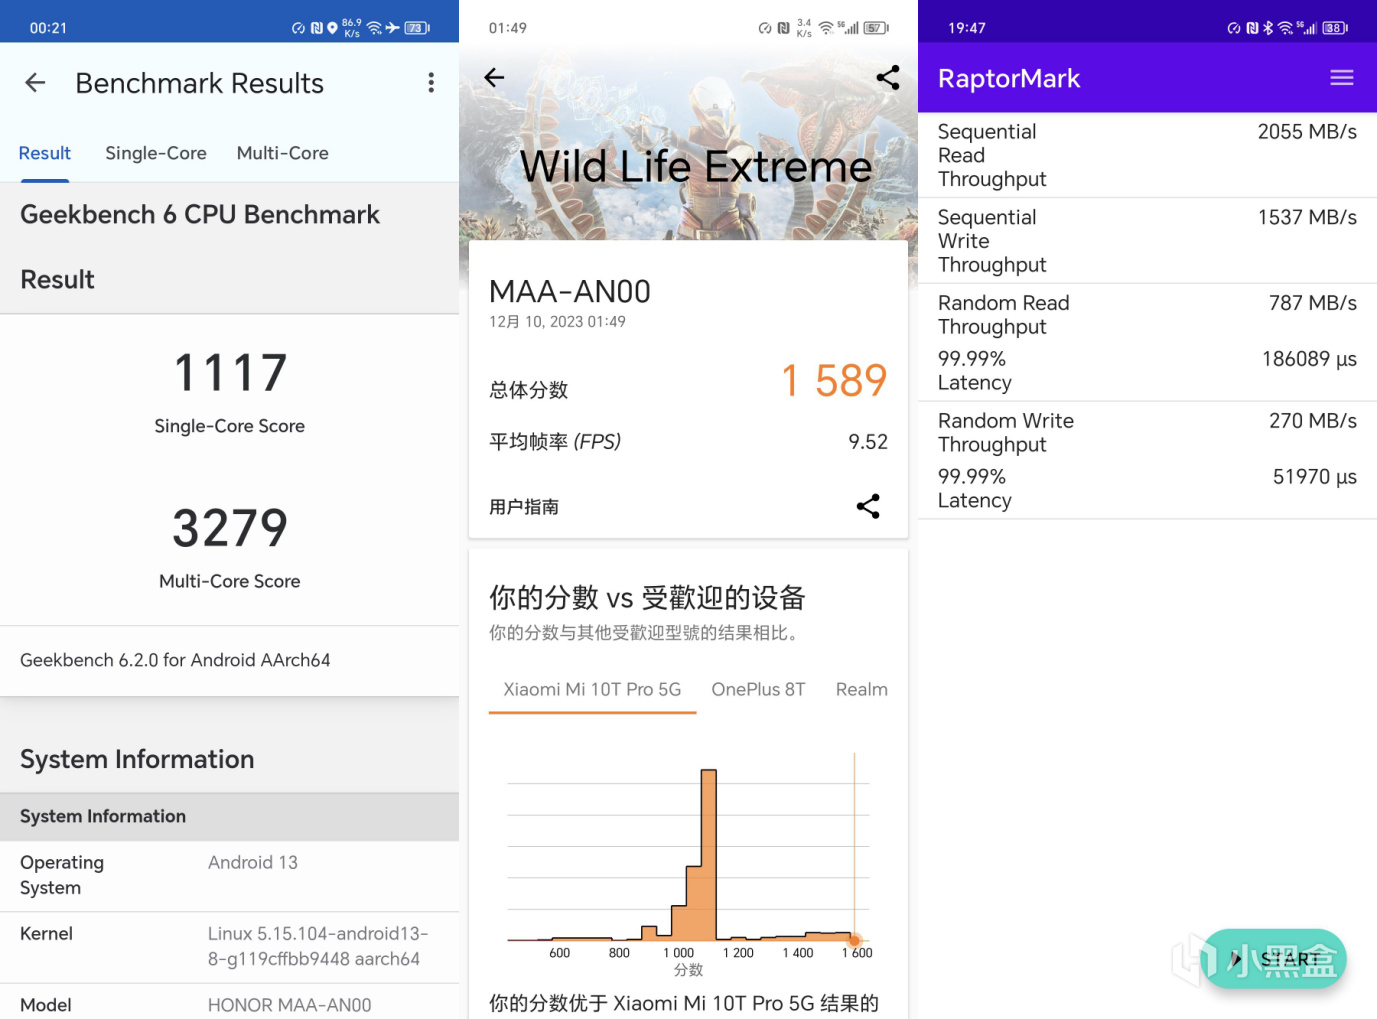Tap the gauge icon in RaptorMark status bar
This screenshot has width=1377, height=1019.
point(1234,28)
